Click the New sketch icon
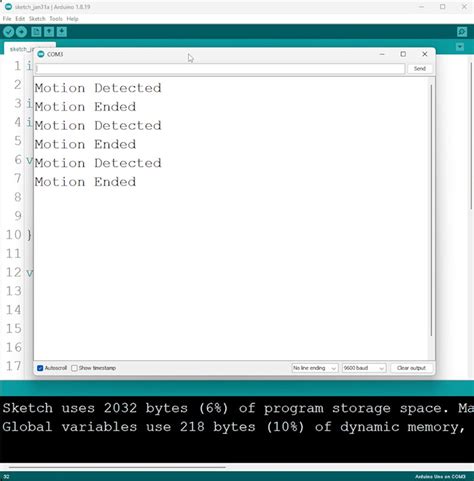The height and width of the screenshot is (481, 474). 36,32
